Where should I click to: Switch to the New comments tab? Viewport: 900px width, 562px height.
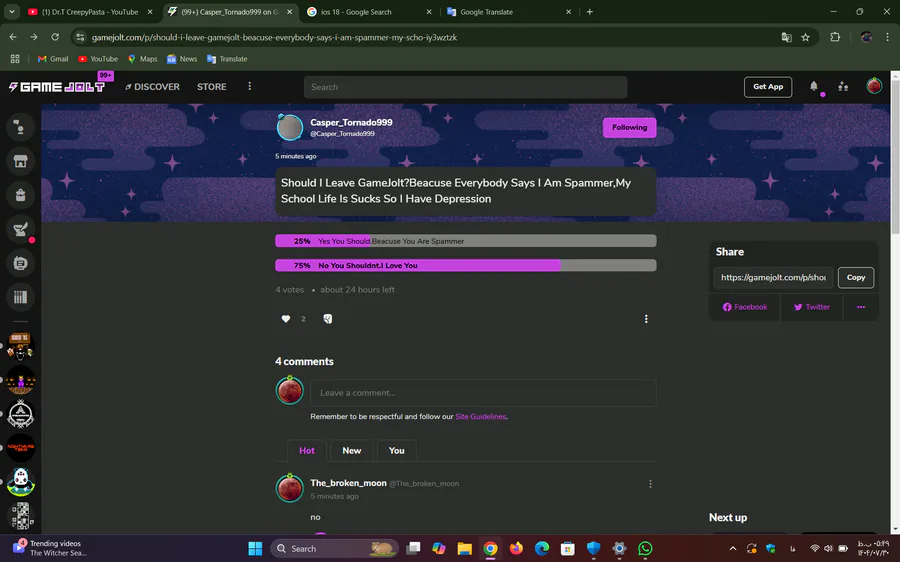[351, 451]
